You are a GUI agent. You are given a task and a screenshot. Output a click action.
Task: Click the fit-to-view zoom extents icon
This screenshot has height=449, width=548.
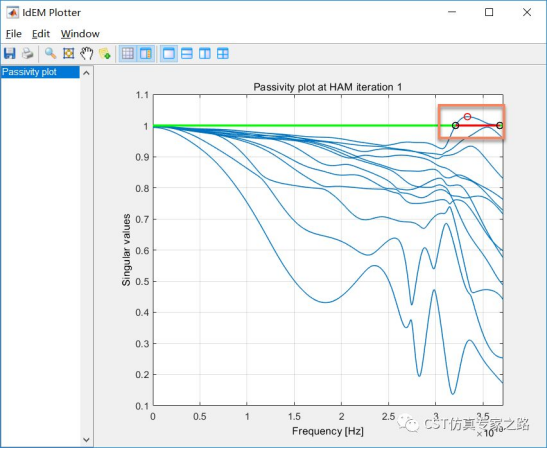pos(68,53)
